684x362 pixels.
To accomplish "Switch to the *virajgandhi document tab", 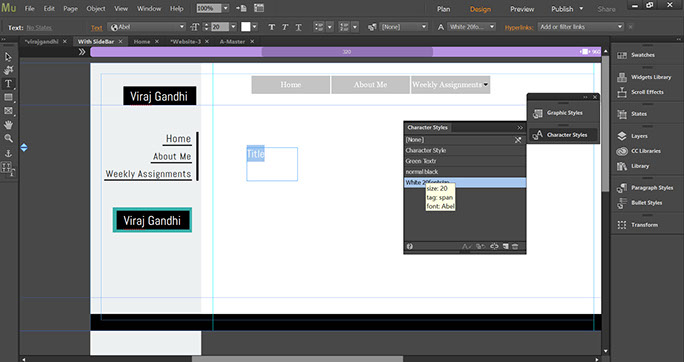I will pyautogui.click(x=42, y=41).
